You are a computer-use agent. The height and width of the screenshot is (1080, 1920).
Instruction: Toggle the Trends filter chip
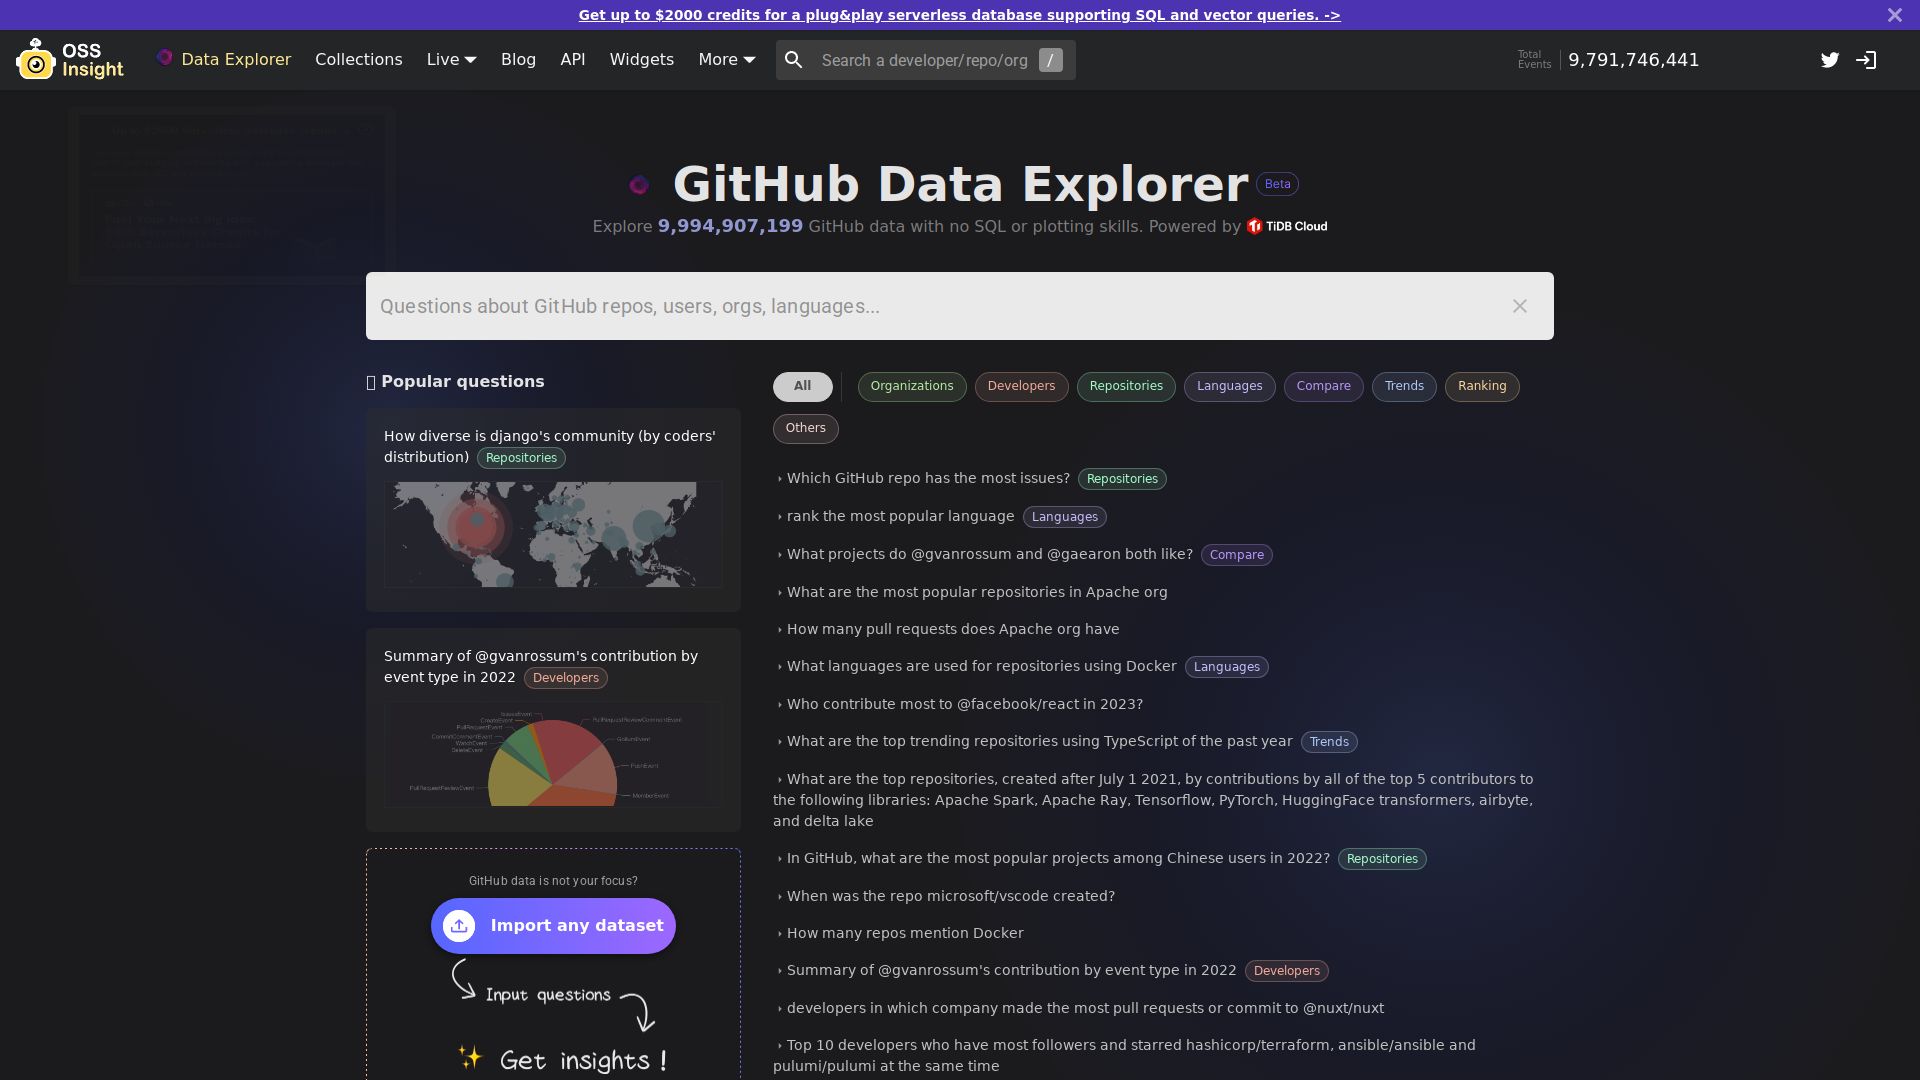1404,386
